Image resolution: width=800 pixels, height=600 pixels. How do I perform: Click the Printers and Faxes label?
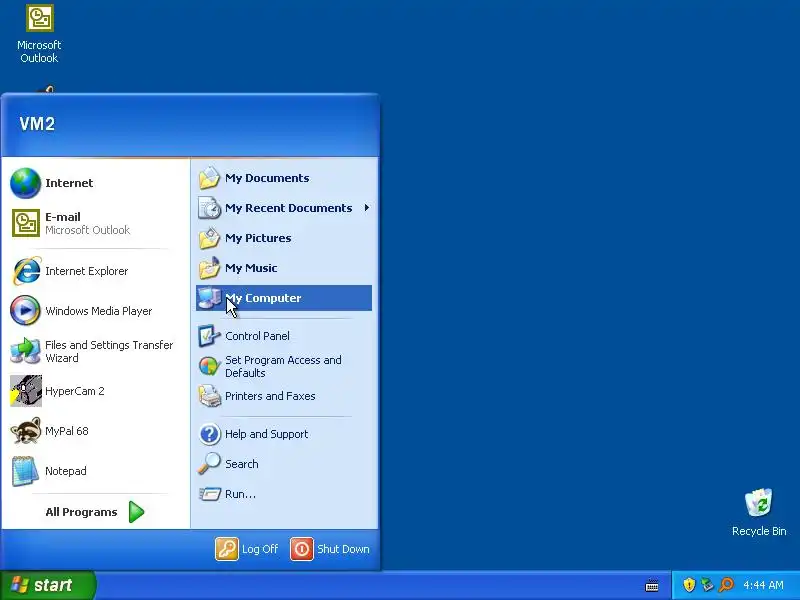point(270,396)
